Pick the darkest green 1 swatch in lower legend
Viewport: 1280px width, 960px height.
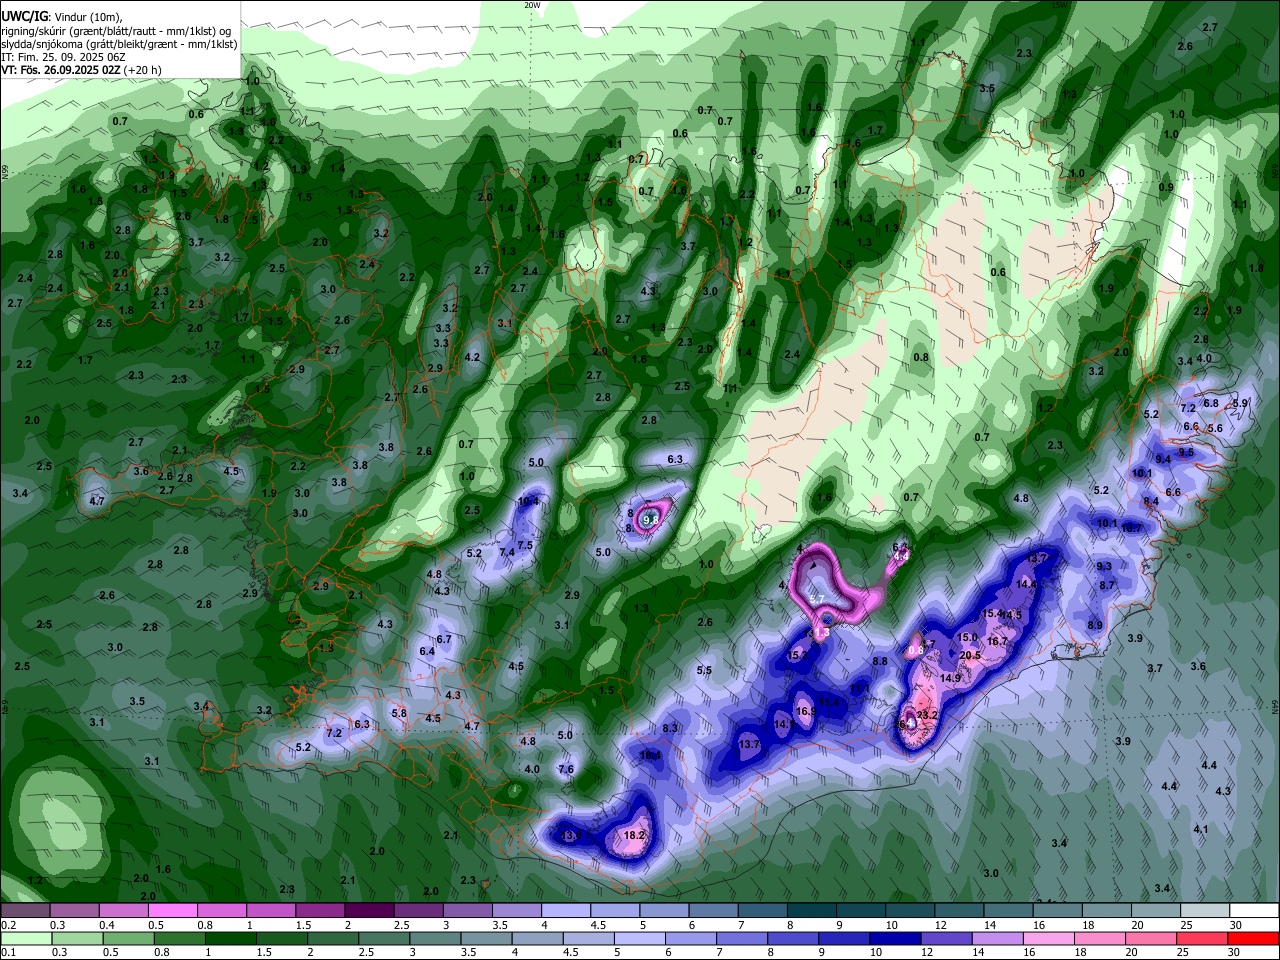230,939
